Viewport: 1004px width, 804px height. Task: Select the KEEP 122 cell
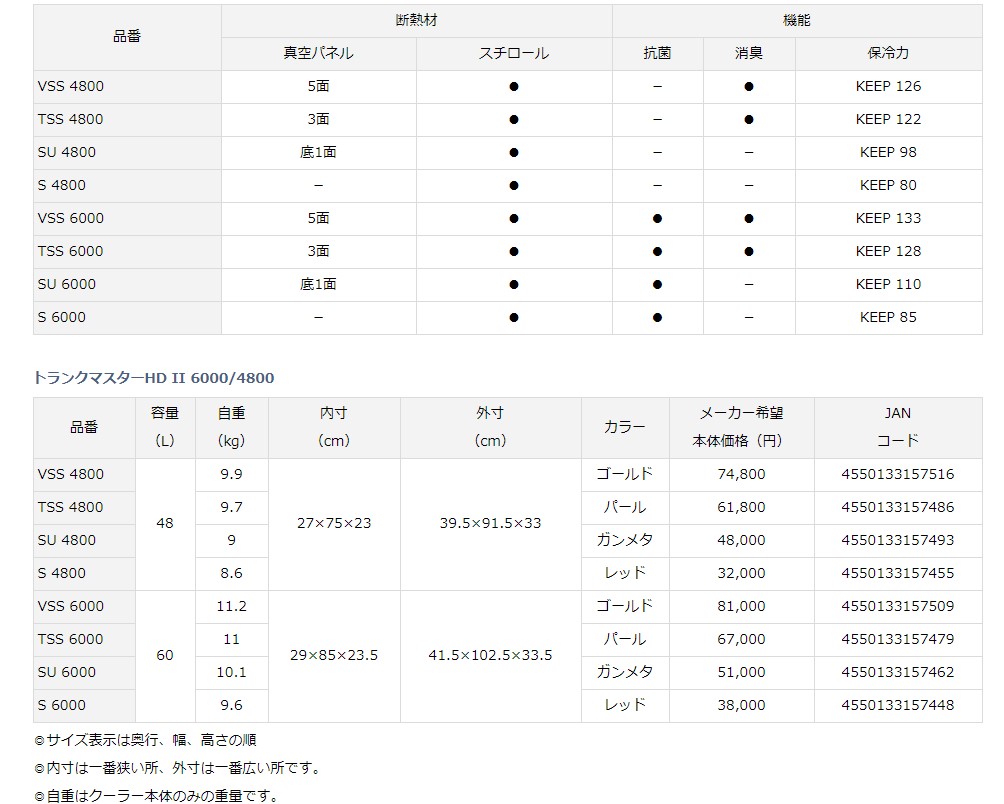click(889, 120)
